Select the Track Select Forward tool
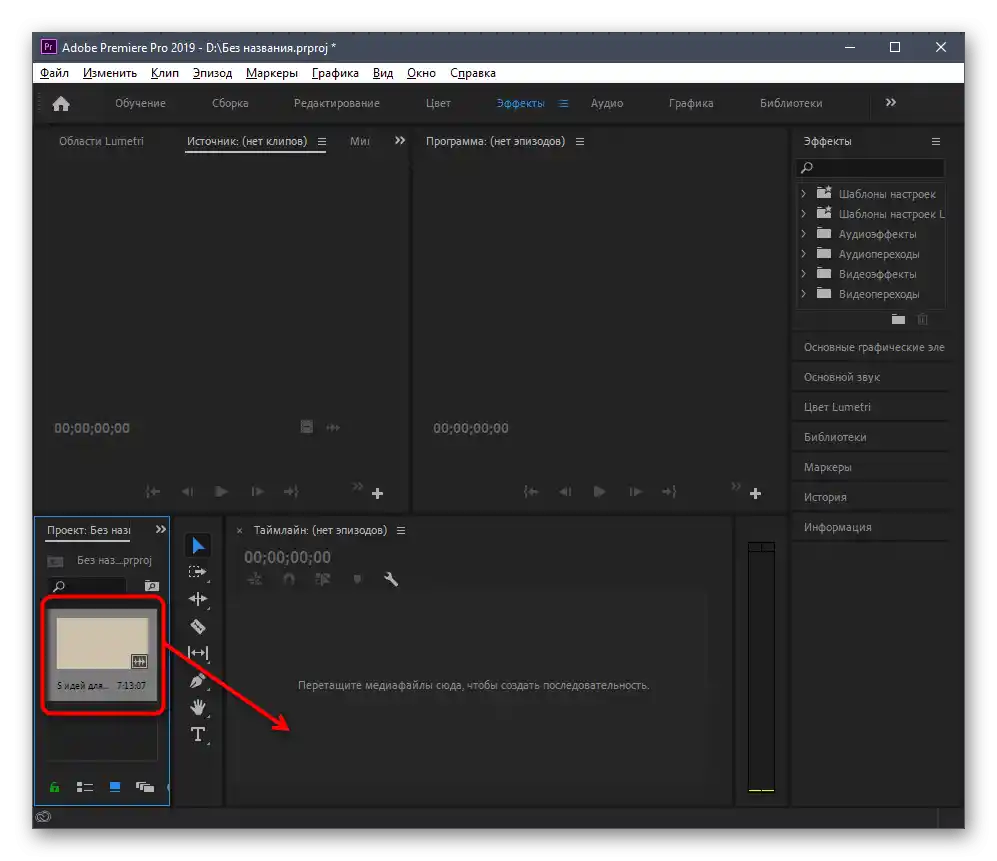 click(198, 572)
